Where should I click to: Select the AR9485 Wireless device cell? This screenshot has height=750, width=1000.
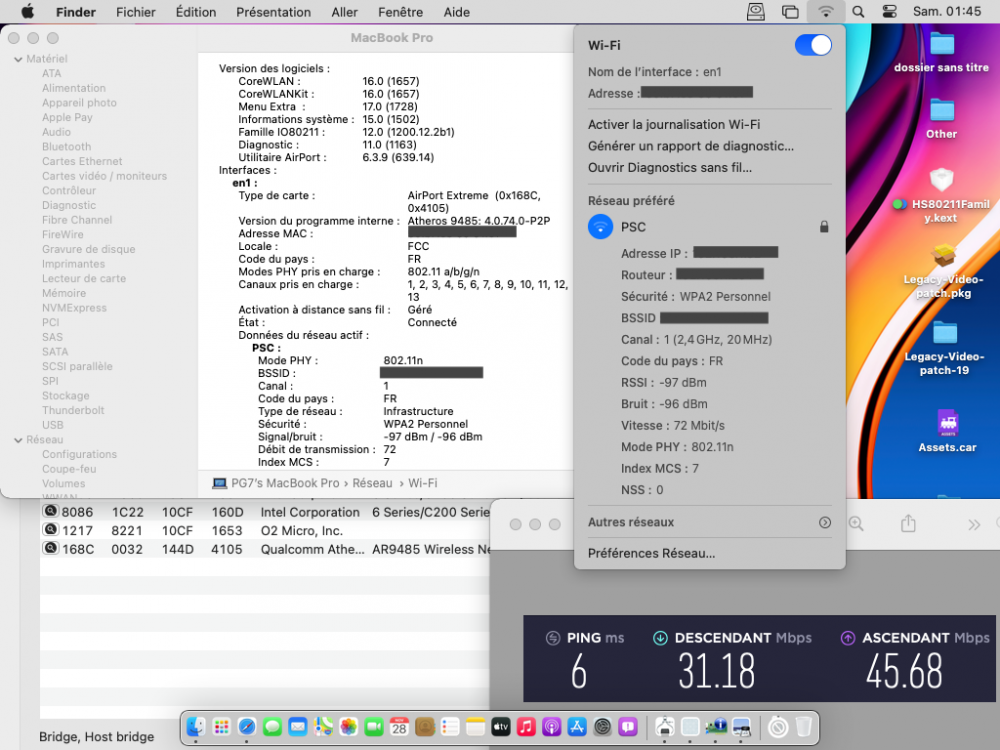coord(431,549)
